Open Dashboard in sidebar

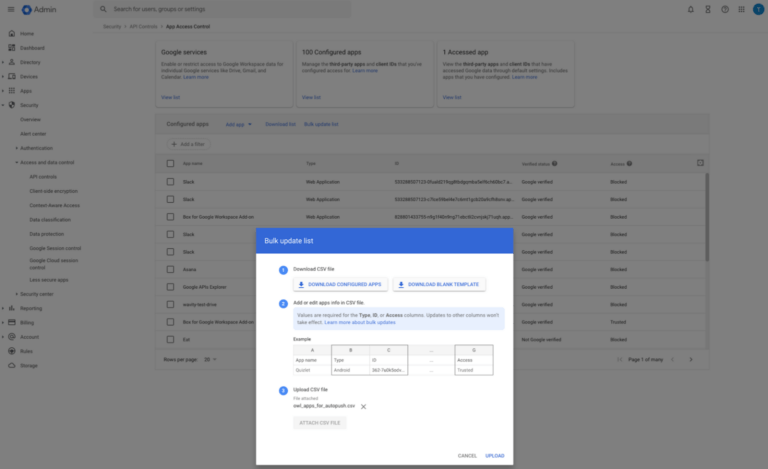tap(32, 48)
